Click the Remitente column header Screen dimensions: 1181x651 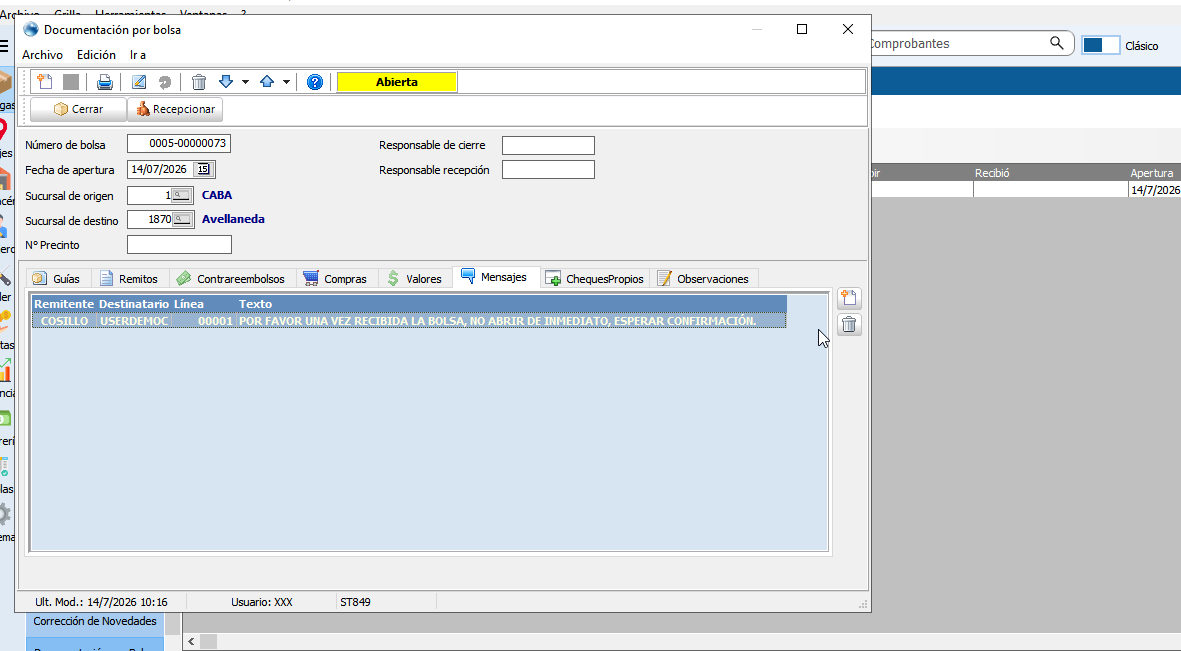click(64, 304)
